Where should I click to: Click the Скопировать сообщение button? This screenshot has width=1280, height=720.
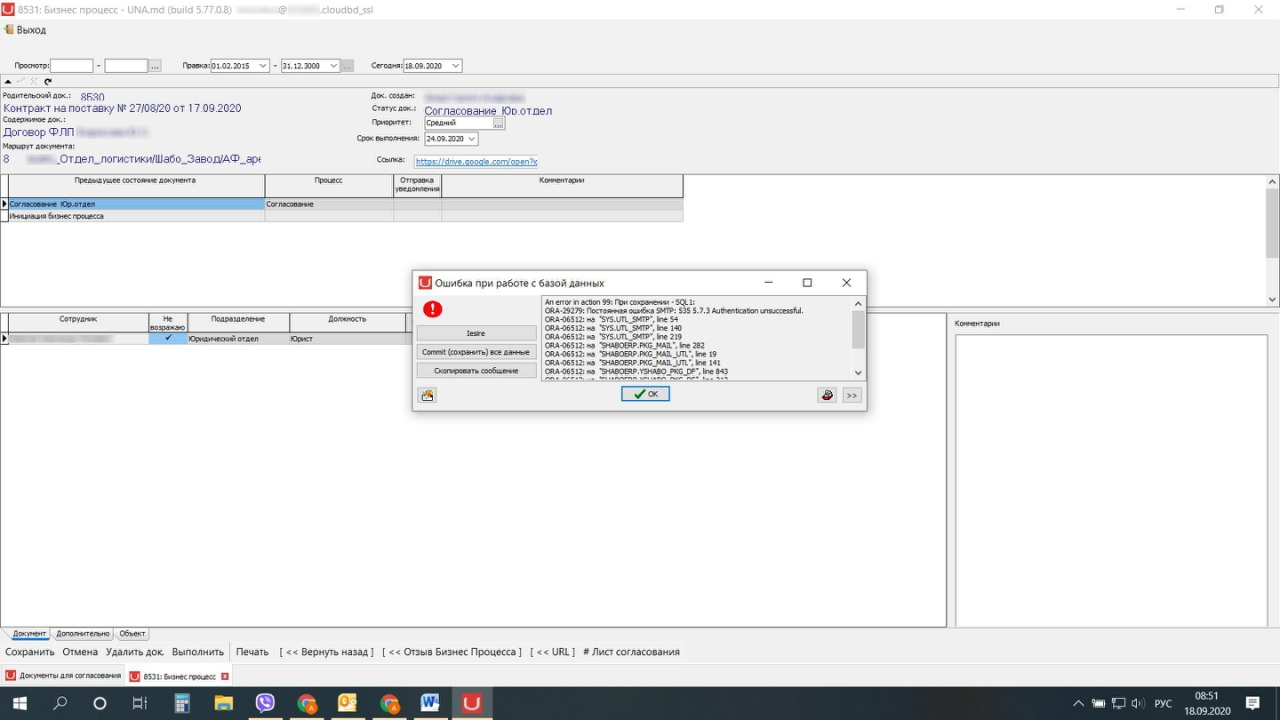click(x=476, y=370)
